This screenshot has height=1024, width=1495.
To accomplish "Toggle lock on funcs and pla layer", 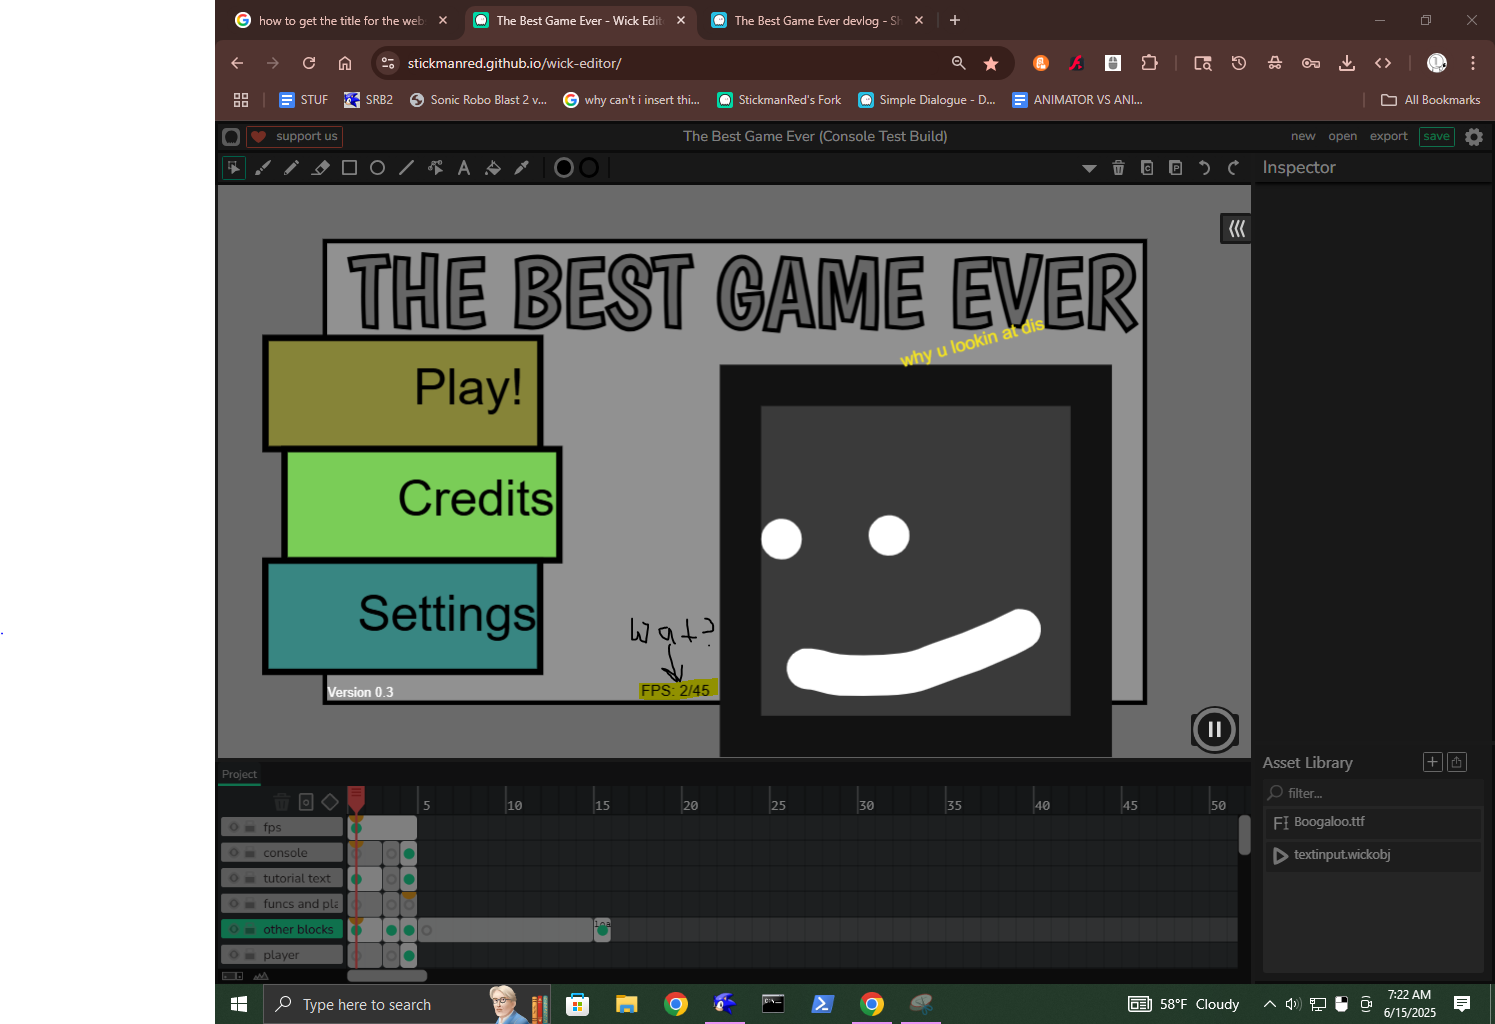I will (251, 904).
